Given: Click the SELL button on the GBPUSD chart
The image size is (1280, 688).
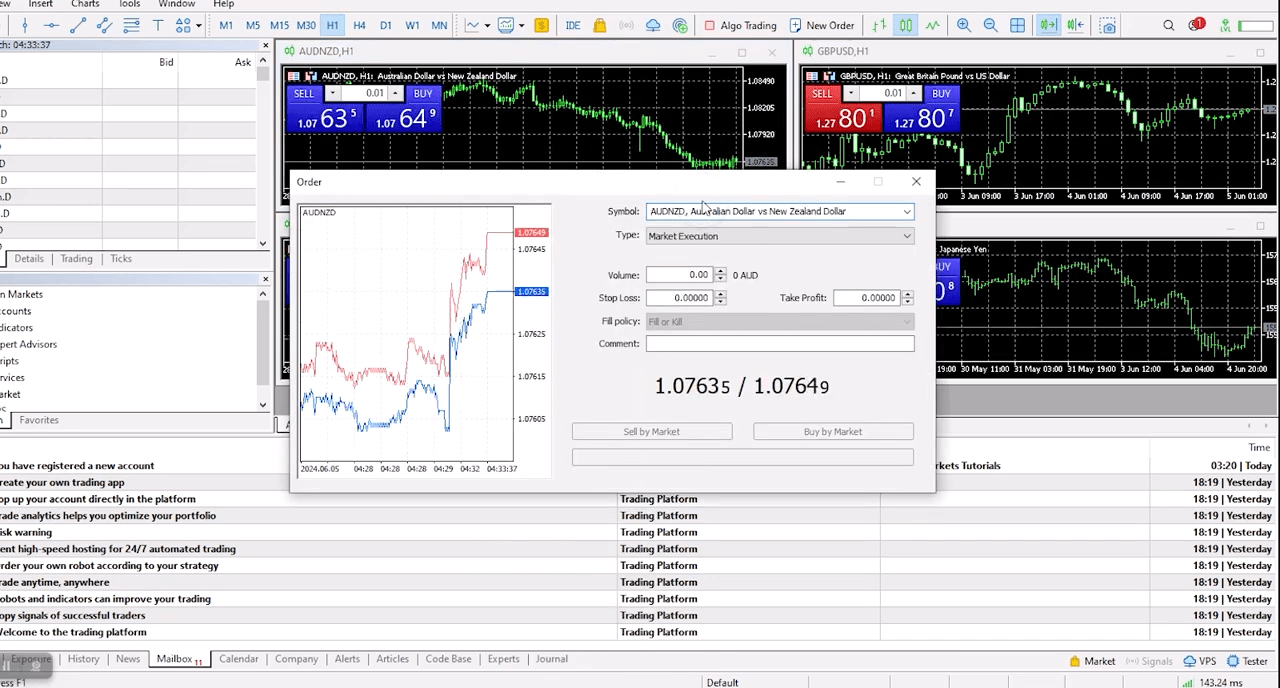Looking at the screenshot, I should point(821,93).
